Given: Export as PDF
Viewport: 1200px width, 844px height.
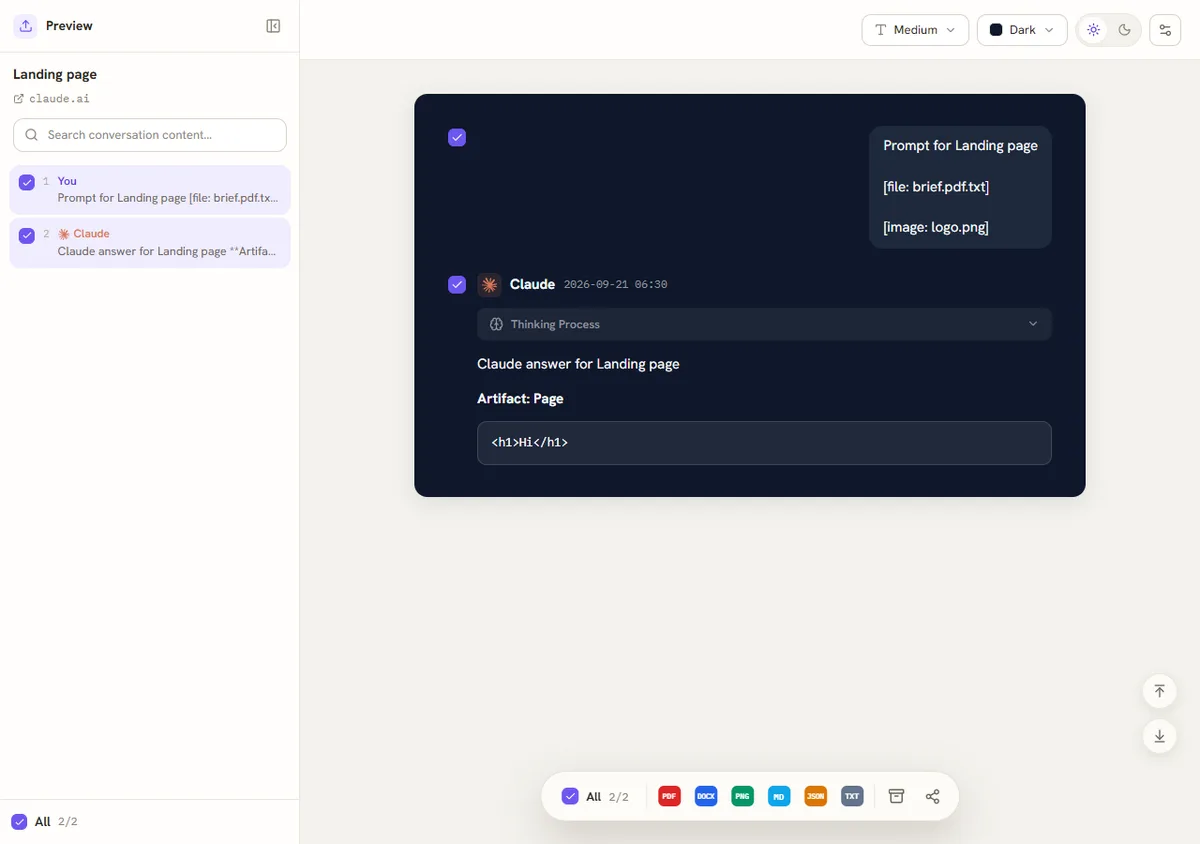Looking at the screenshot, I should (669, 797).
